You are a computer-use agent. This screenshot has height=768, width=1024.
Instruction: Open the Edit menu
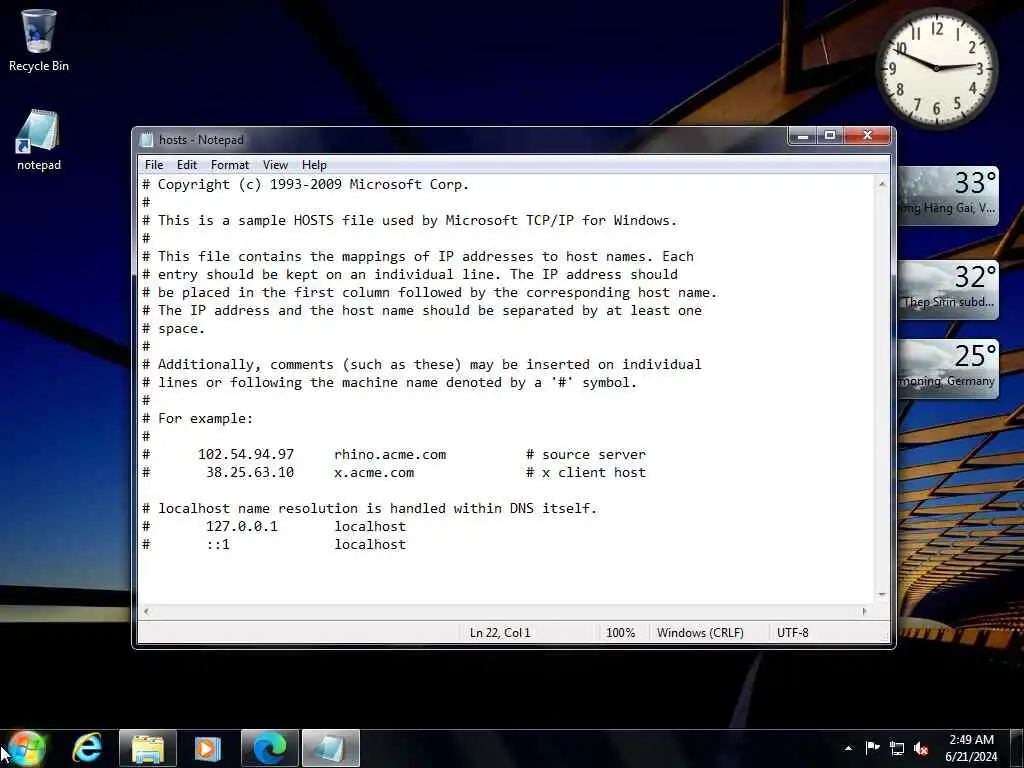(x=187, y=165)
